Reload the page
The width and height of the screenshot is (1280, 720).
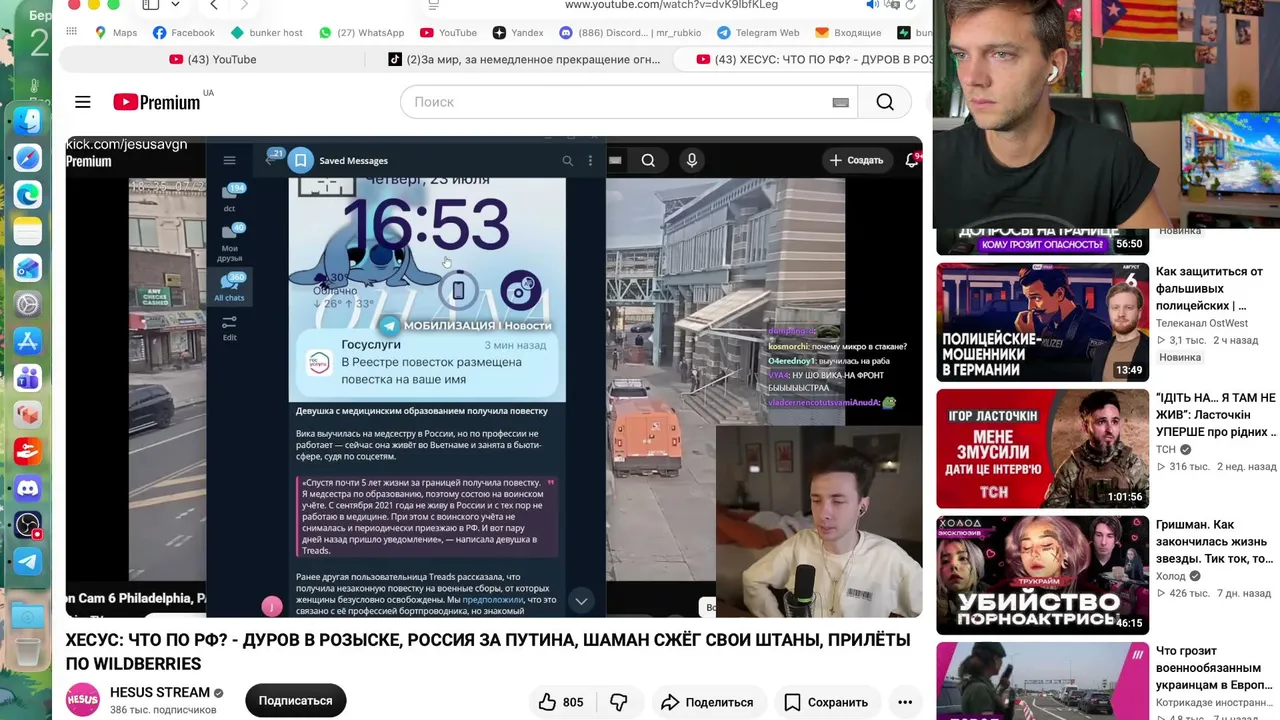click(x=910, y=5)
